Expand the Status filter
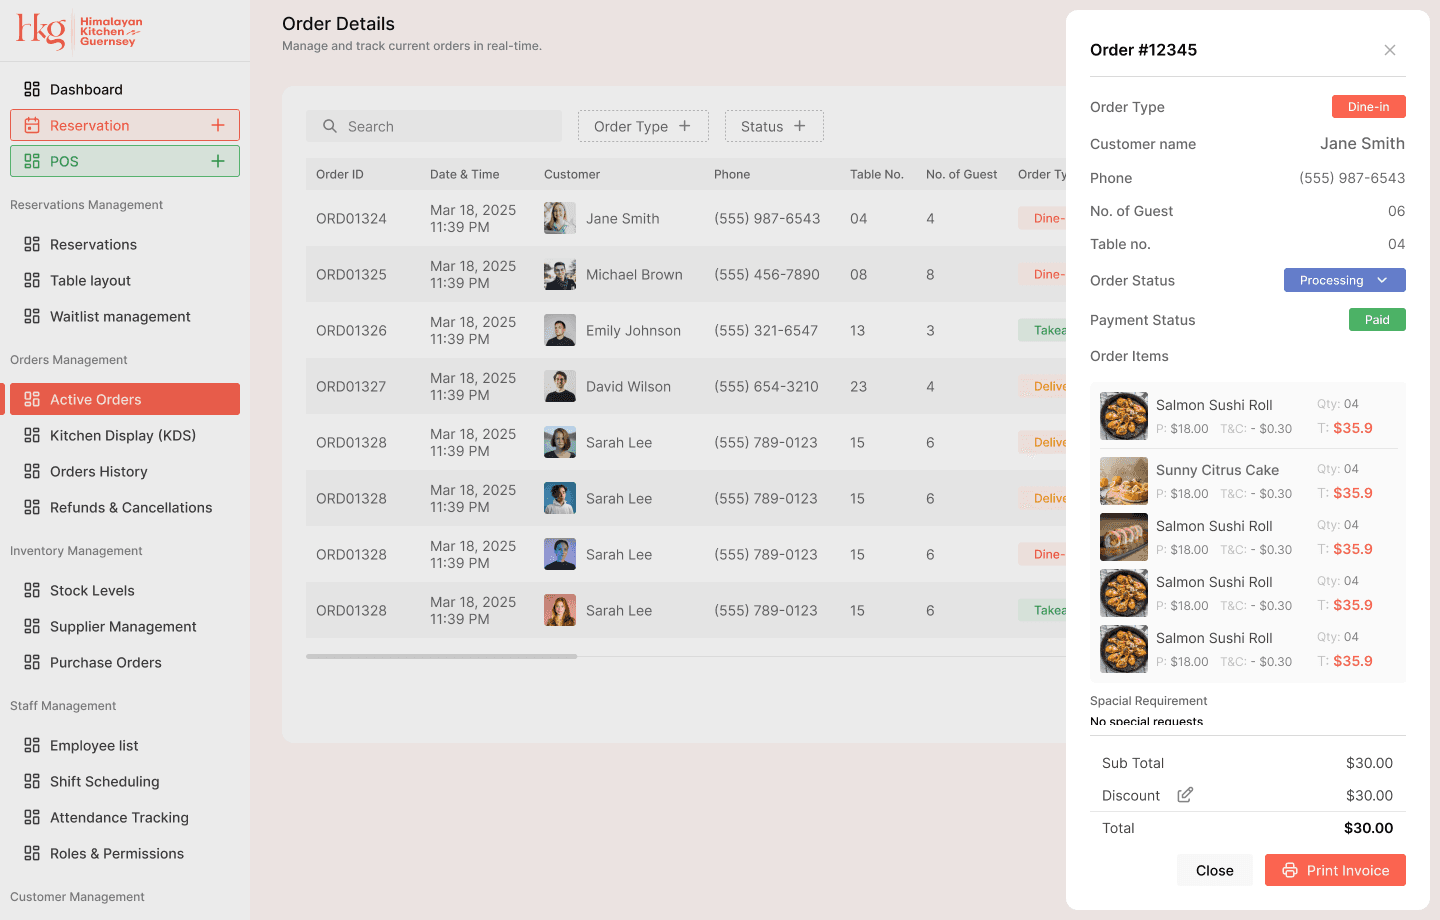Image resolution: width=1440 pixels, height=920 pixels. tap(774, 126)
